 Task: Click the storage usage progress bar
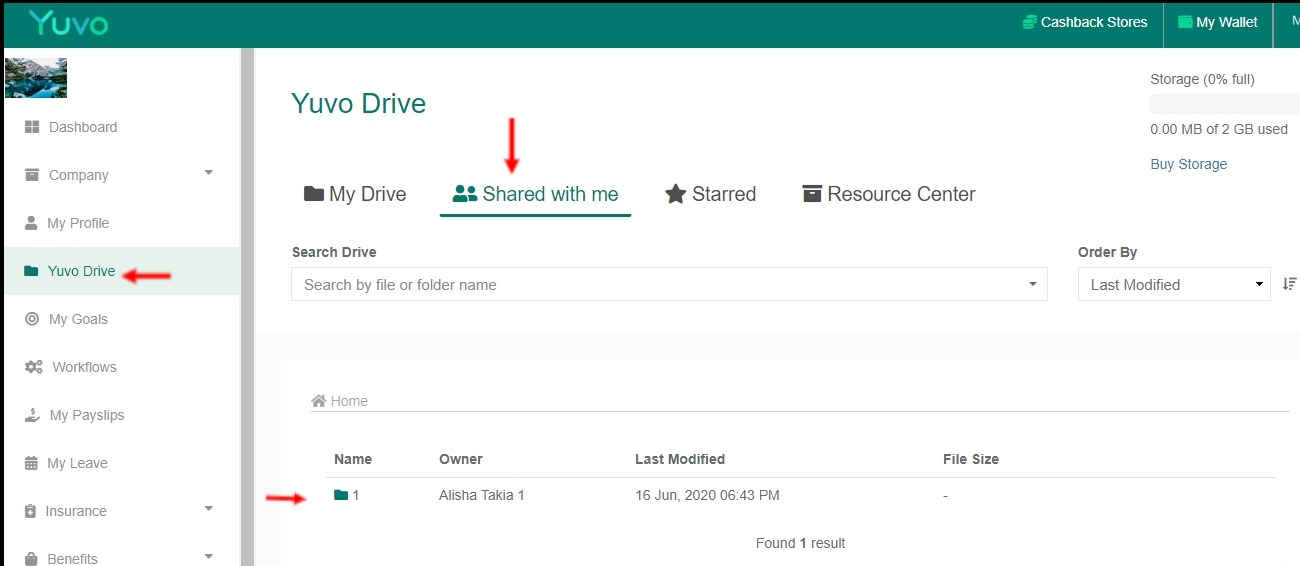[x=1225, y=104]
